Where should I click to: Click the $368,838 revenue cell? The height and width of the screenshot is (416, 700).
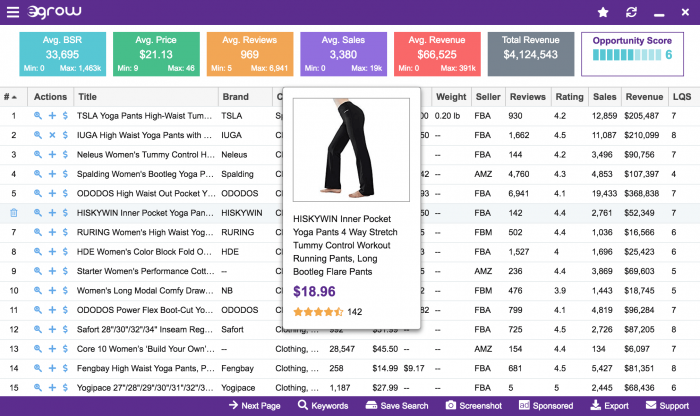[642, 193]
